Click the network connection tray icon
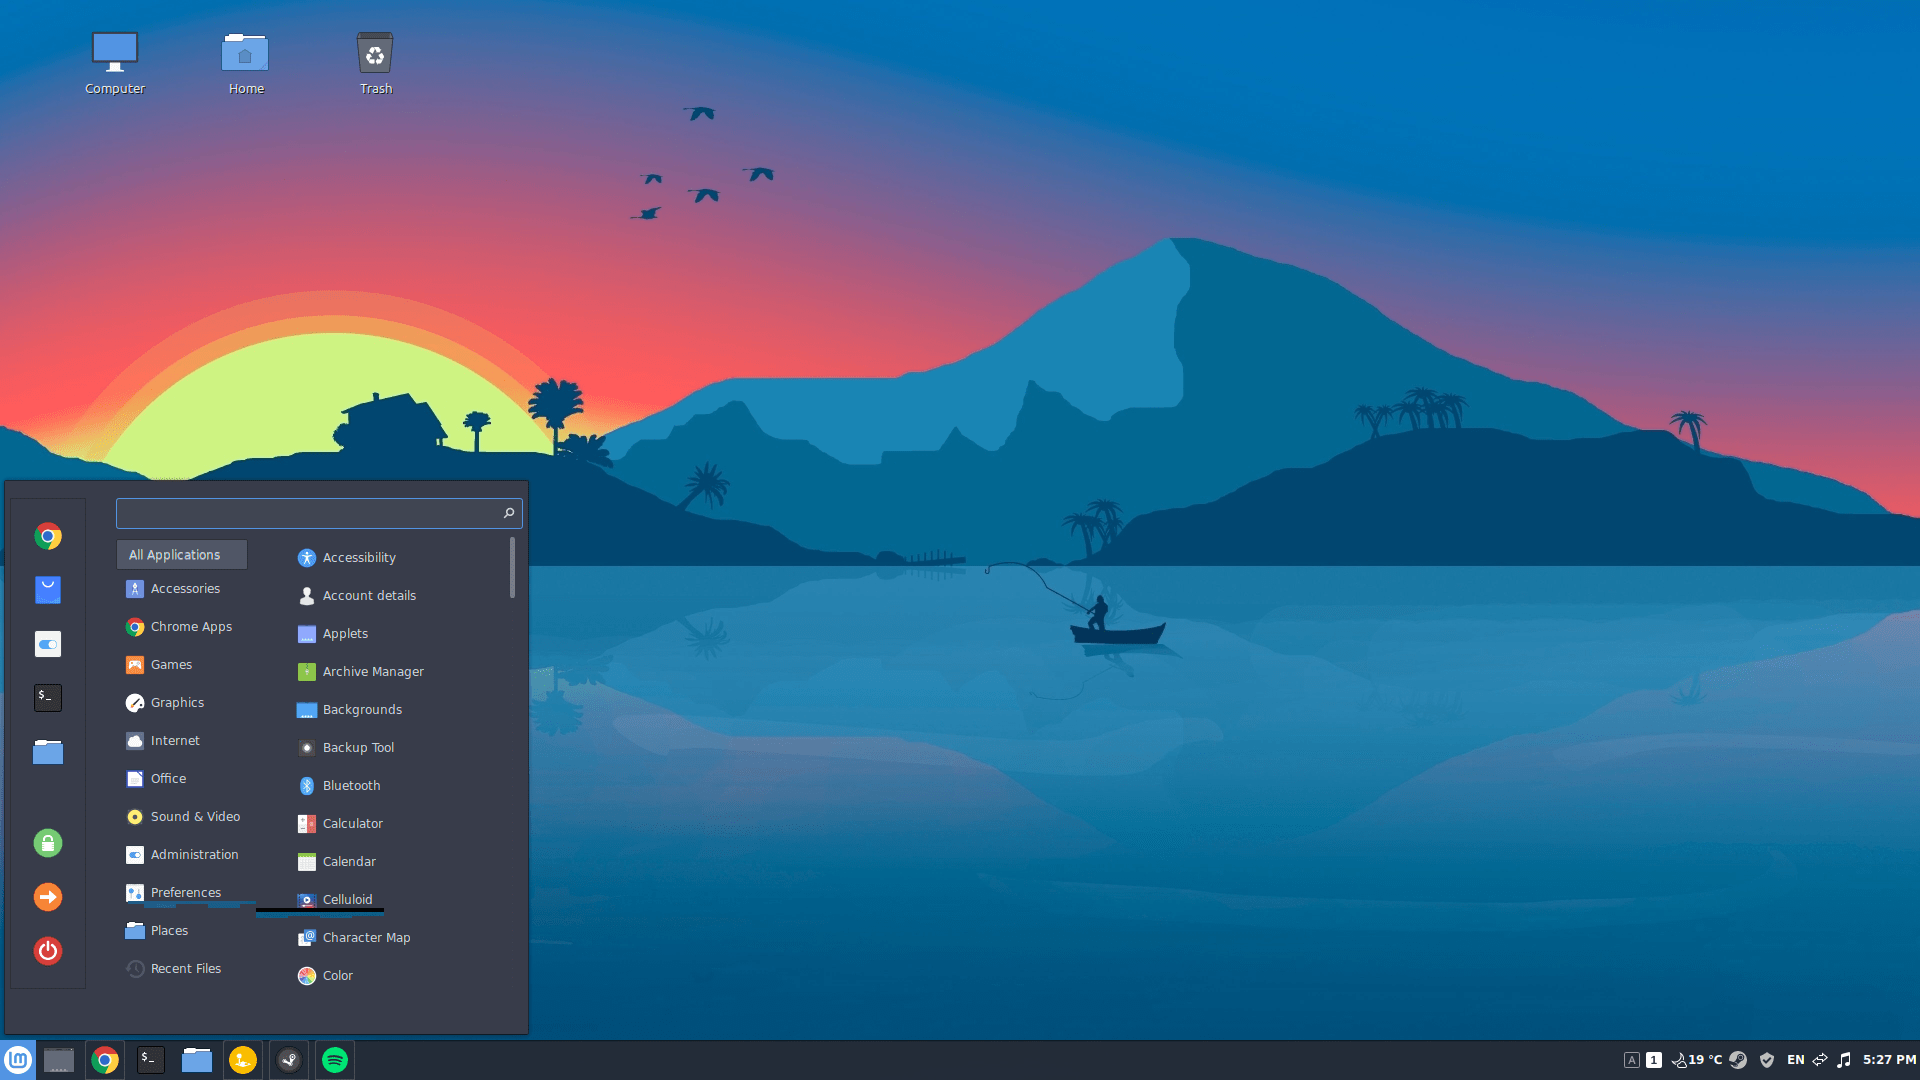 (1820, 1060)
